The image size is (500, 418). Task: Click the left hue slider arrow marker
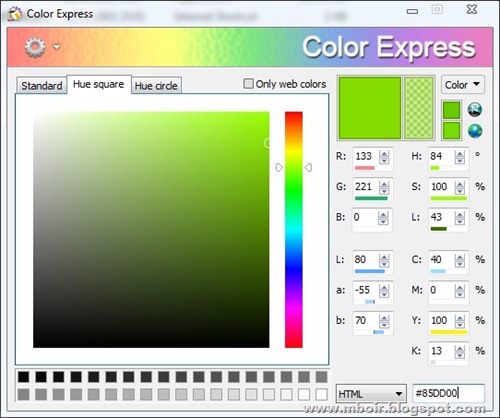279,167
